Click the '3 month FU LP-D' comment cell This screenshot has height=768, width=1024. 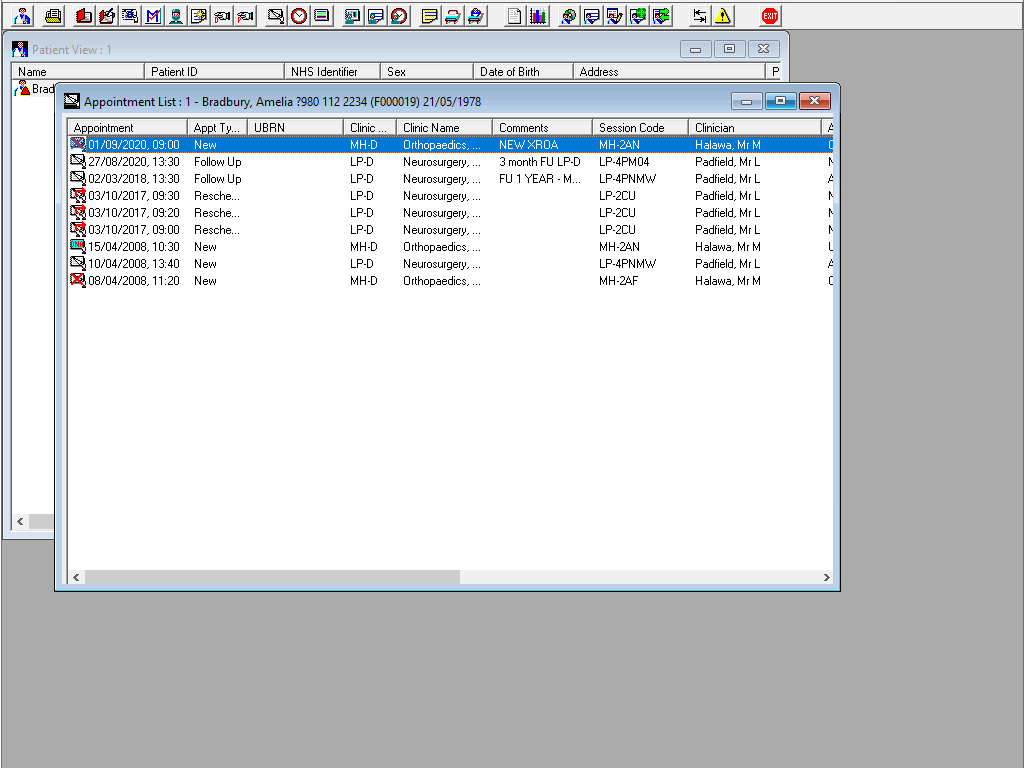coord(539,161)
